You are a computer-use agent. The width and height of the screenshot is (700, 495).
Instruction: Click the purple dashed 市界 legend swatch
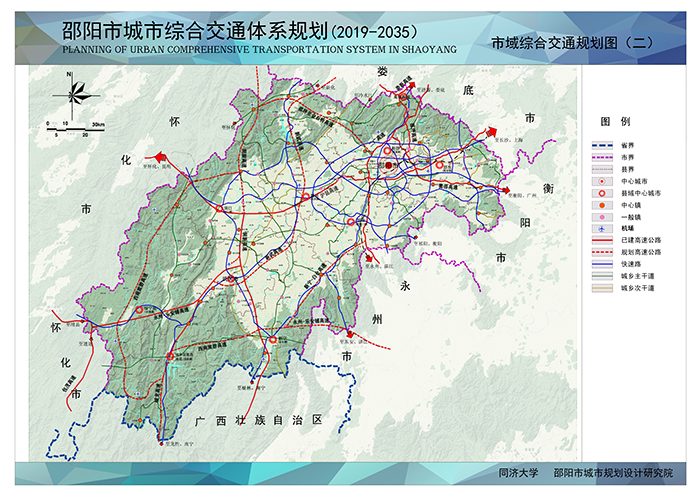[x=600, y=157]
